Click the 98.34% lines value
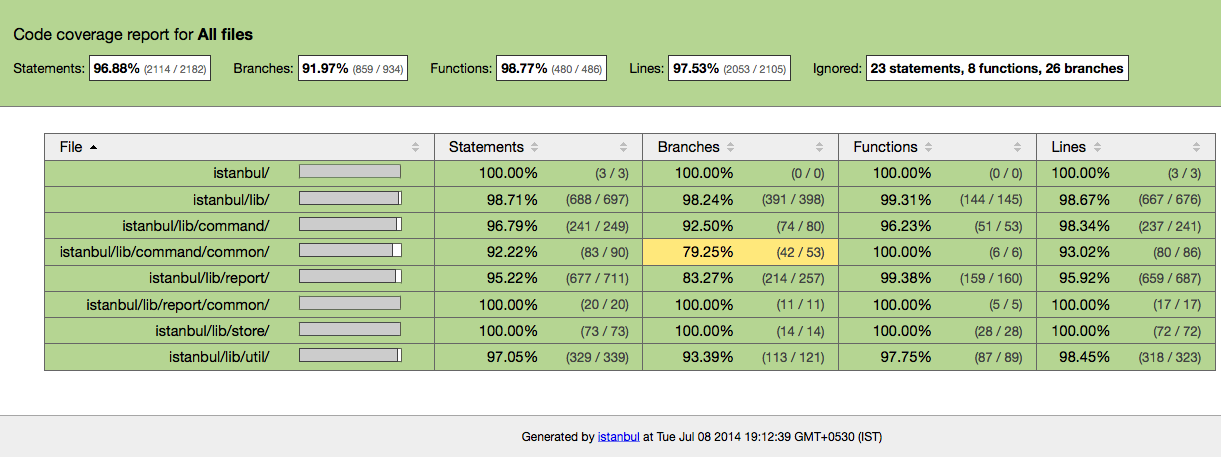1221x461 pixels. [x=1086, y=225]
